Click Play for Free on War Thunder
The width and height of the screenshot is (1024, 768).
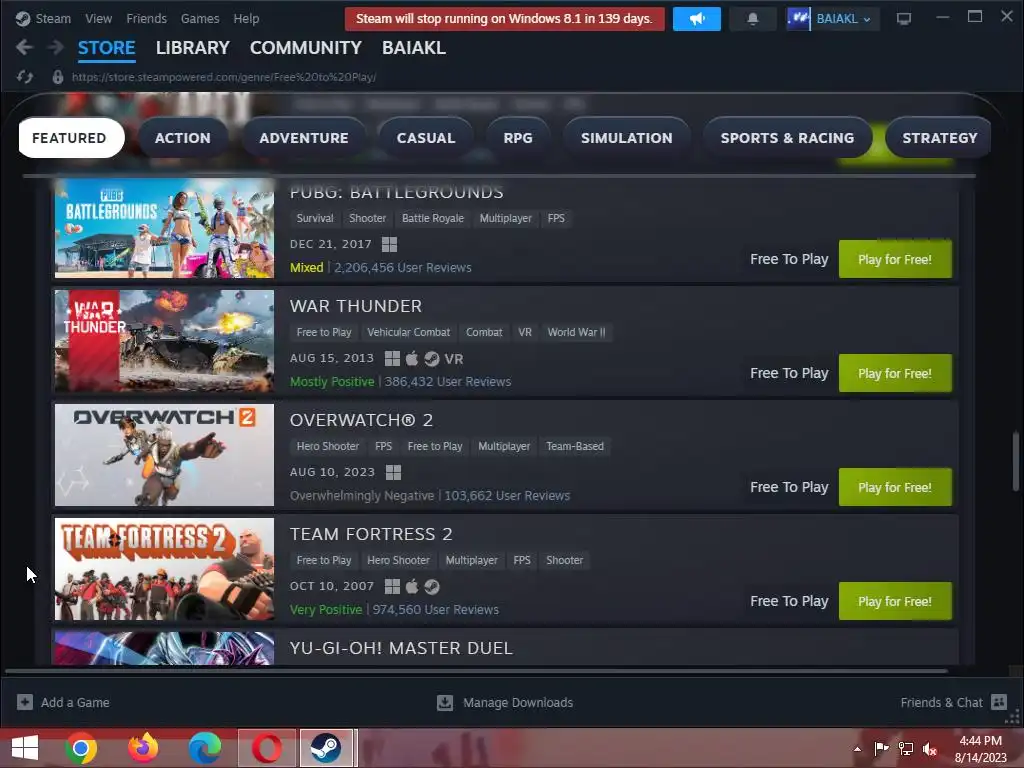[x=895, y=374]
